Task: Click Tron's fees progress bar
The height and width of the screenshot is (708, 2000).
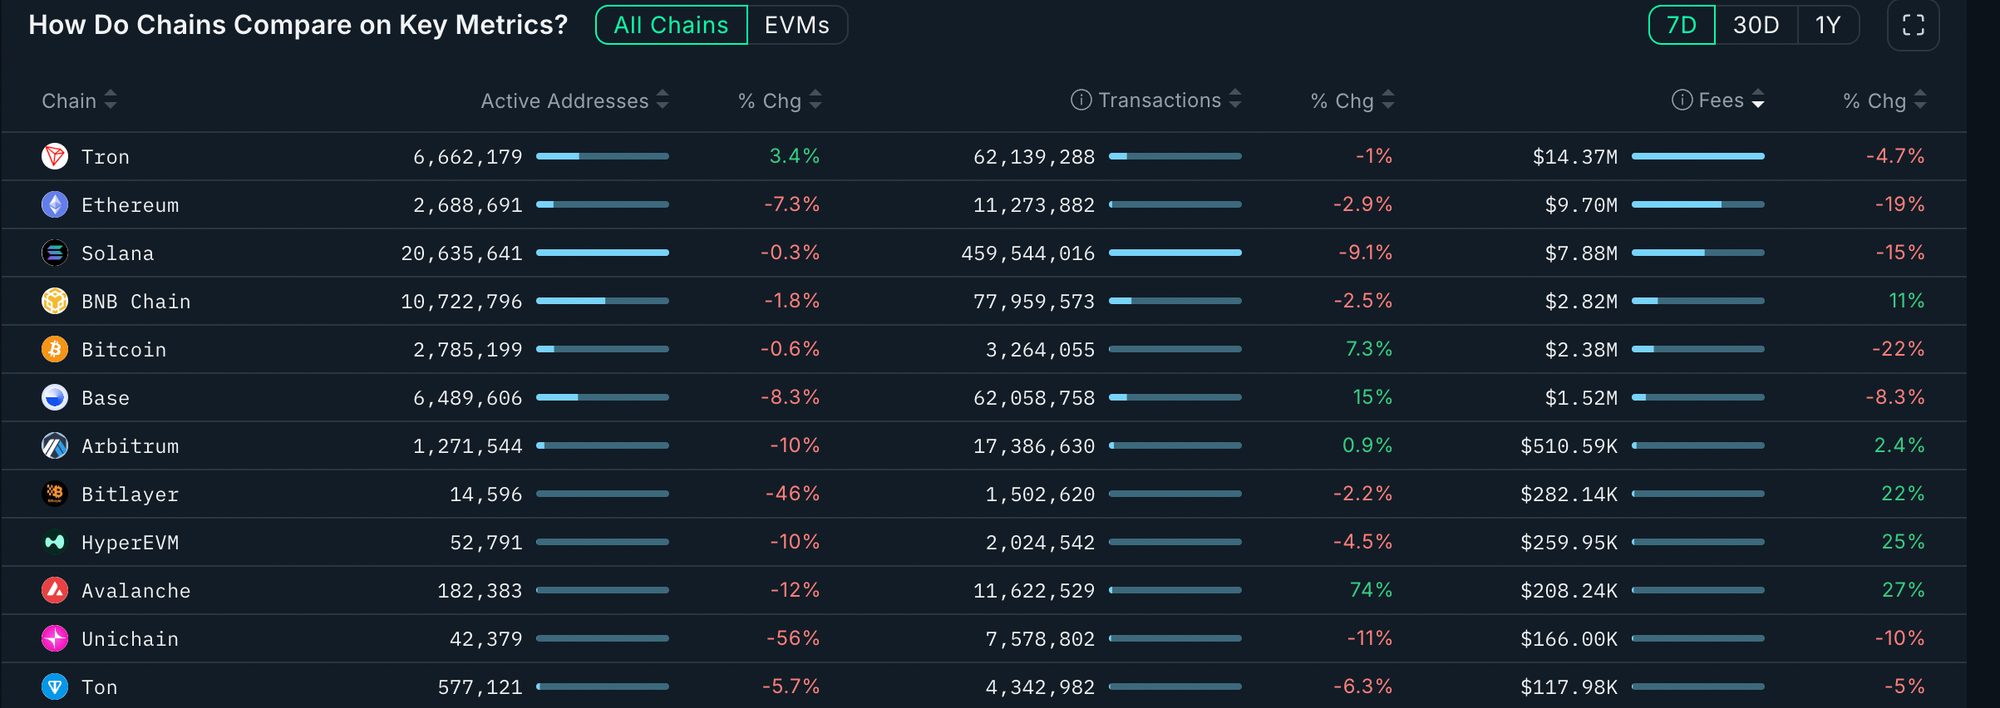Action: [1697, 156]
